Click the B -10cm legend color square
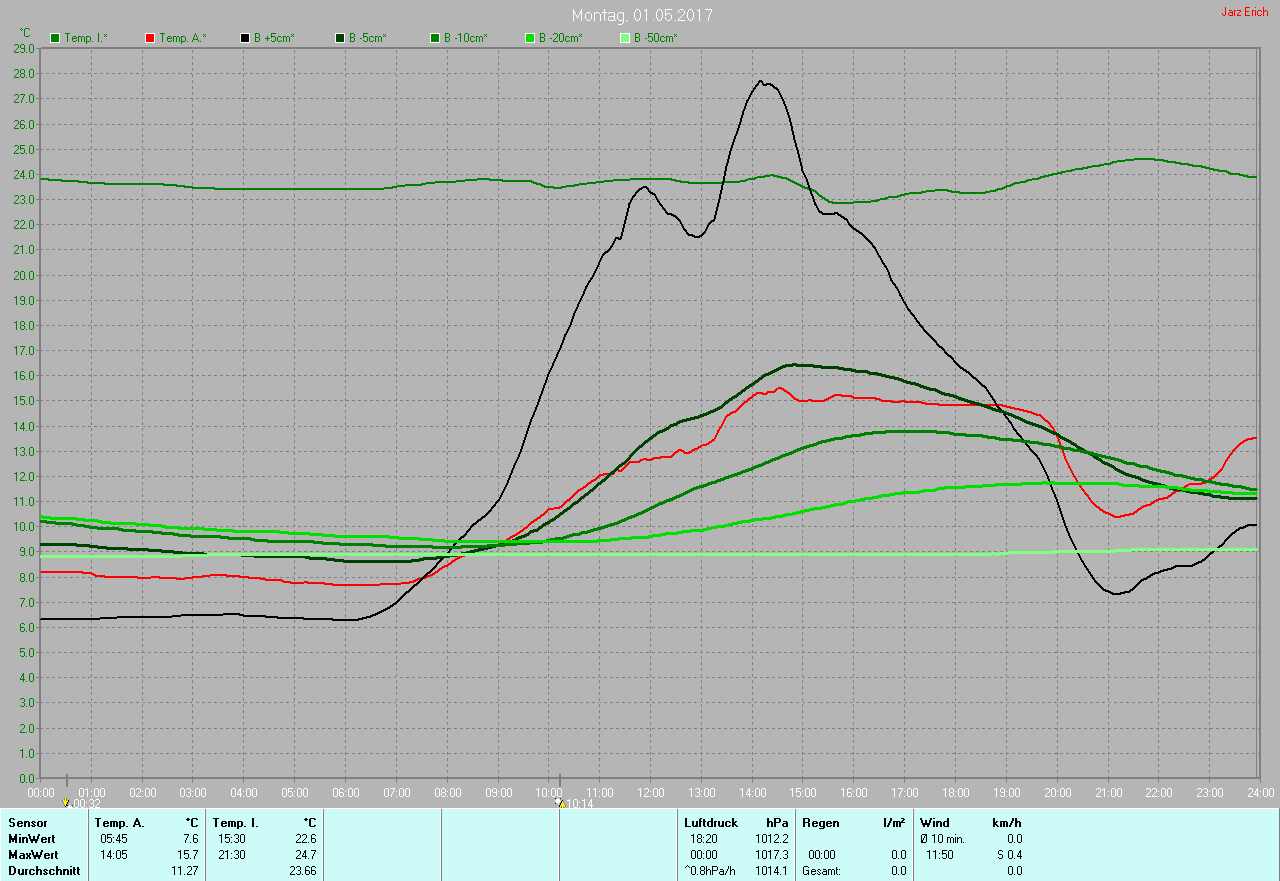The width and height of the screenshot is (1280, 881). click(435, 38)
